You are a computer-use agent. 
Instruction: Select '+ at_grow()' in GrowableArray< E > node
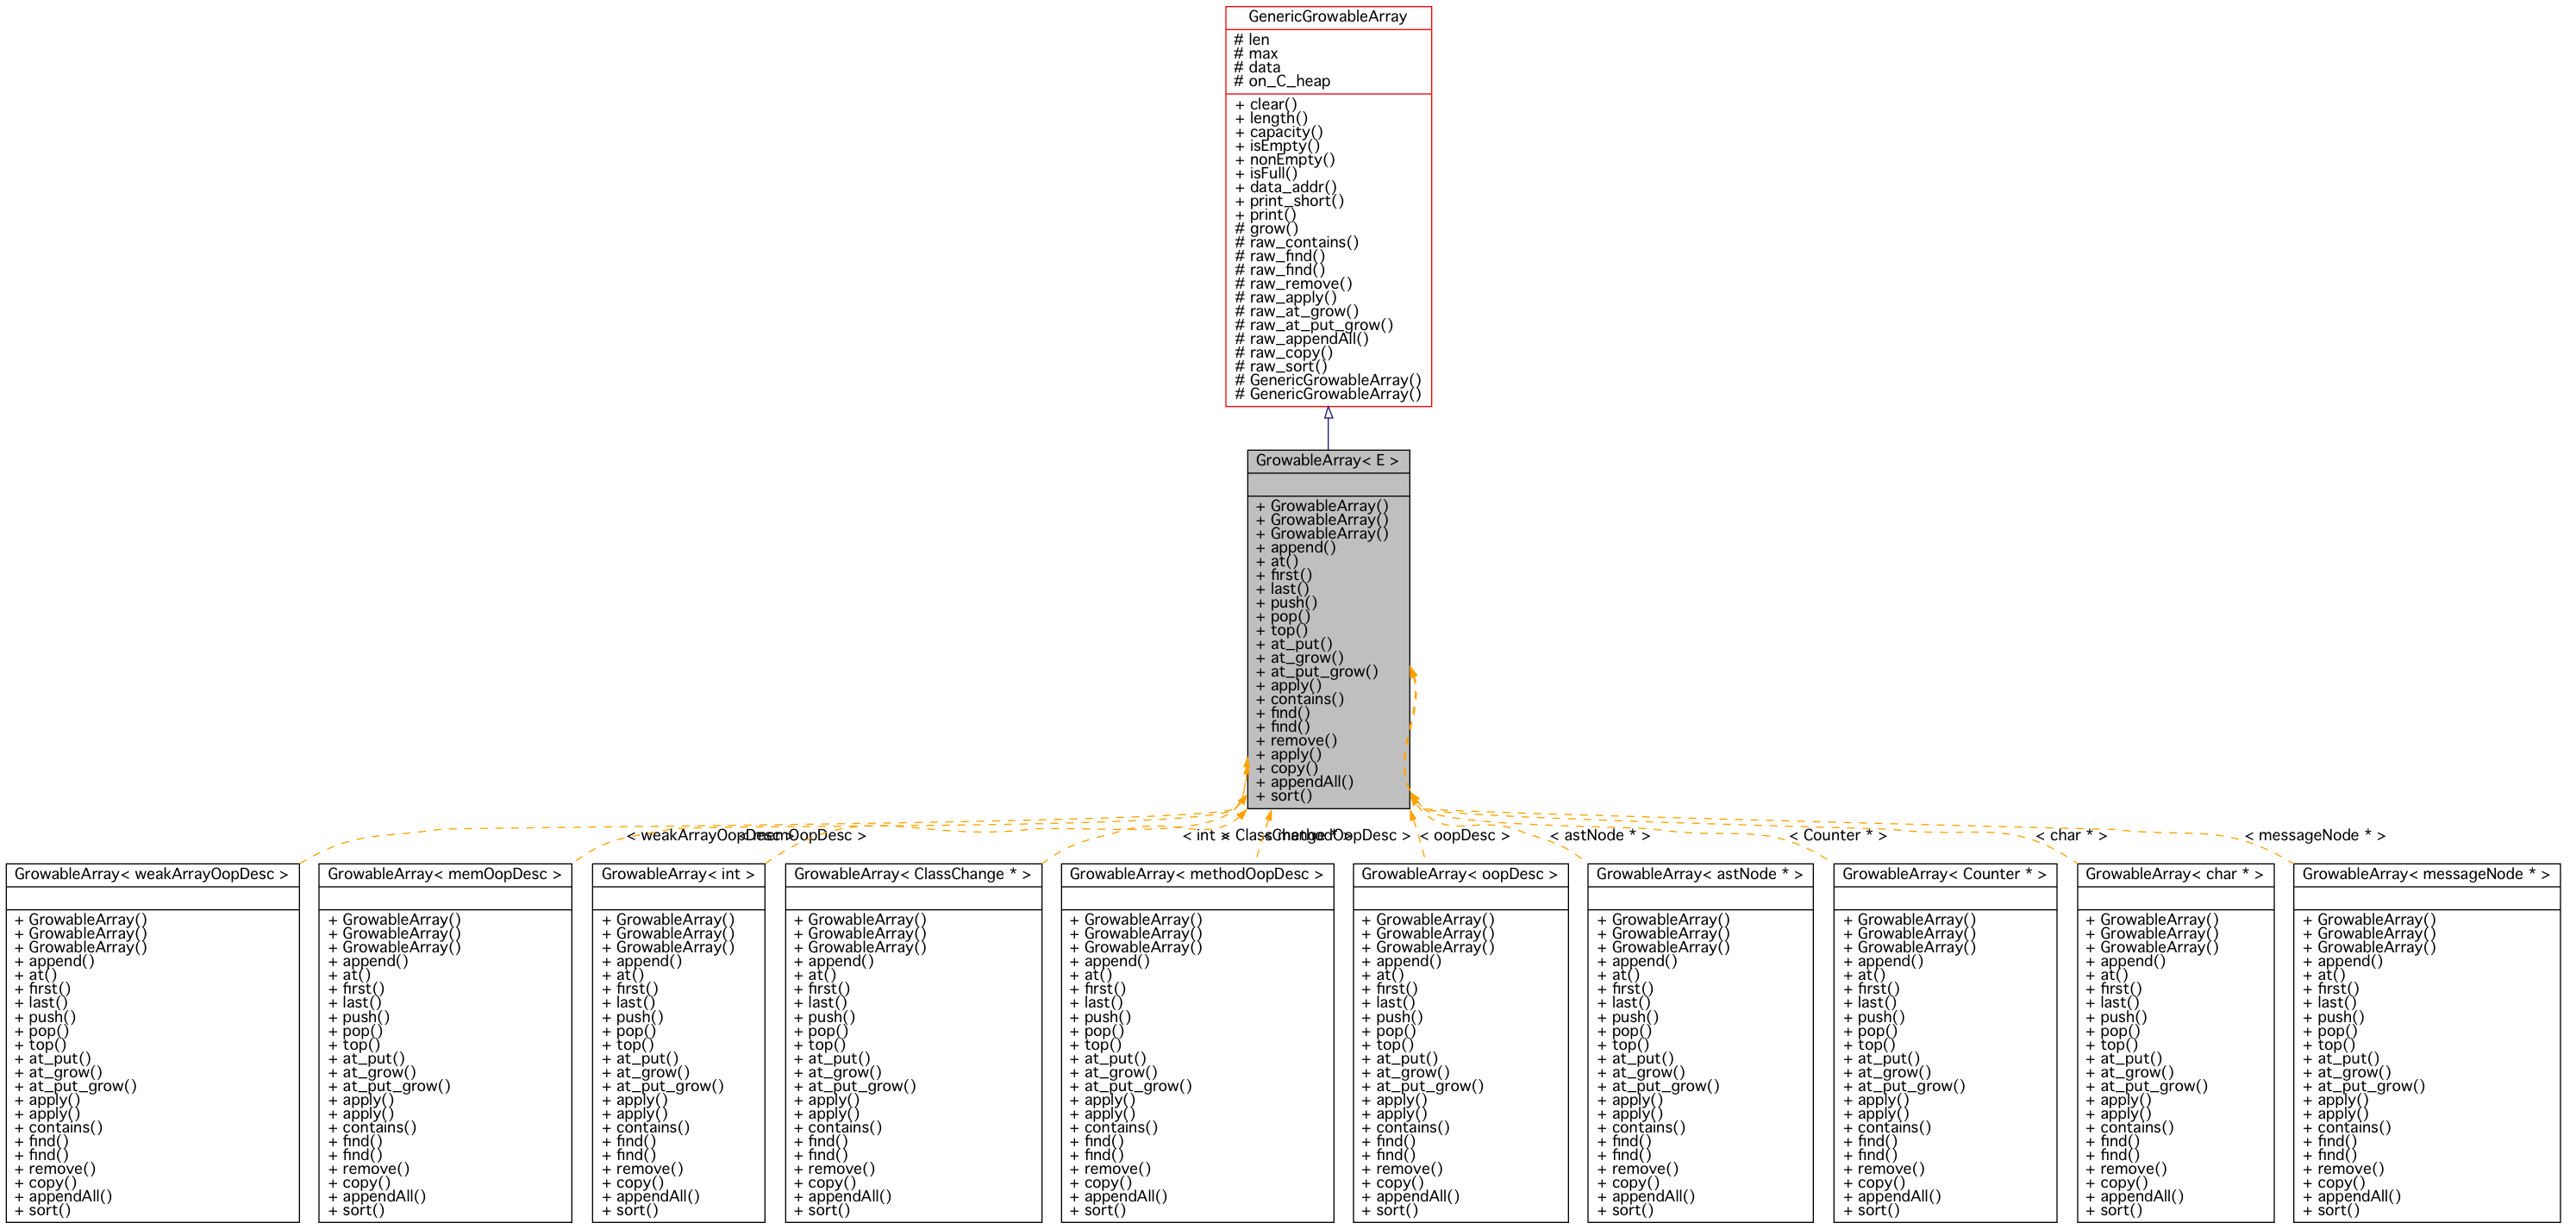point(1300,659)
